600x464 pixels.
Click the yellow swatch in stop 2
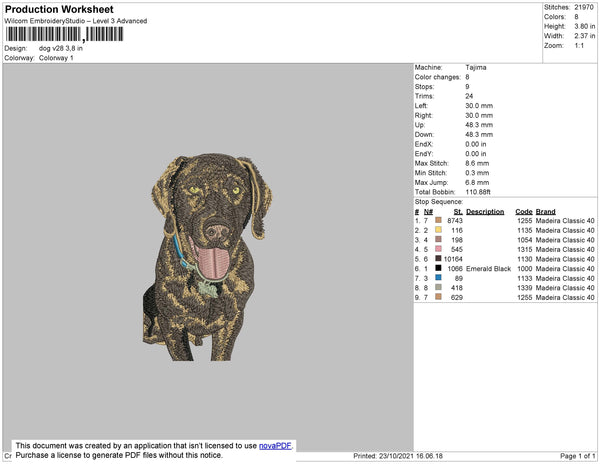pos(439,230)
